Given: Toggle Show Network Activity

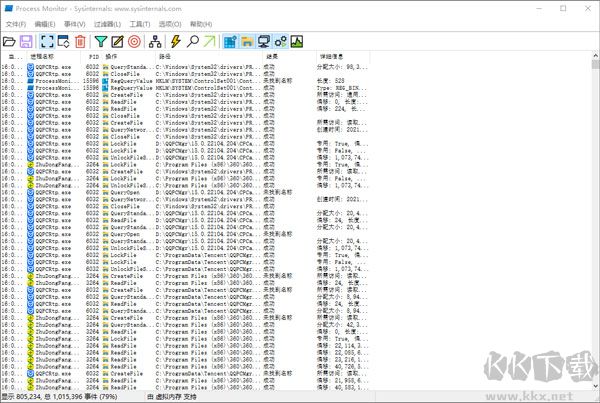Looking at the screenshot, I should [x=264, y=41].
